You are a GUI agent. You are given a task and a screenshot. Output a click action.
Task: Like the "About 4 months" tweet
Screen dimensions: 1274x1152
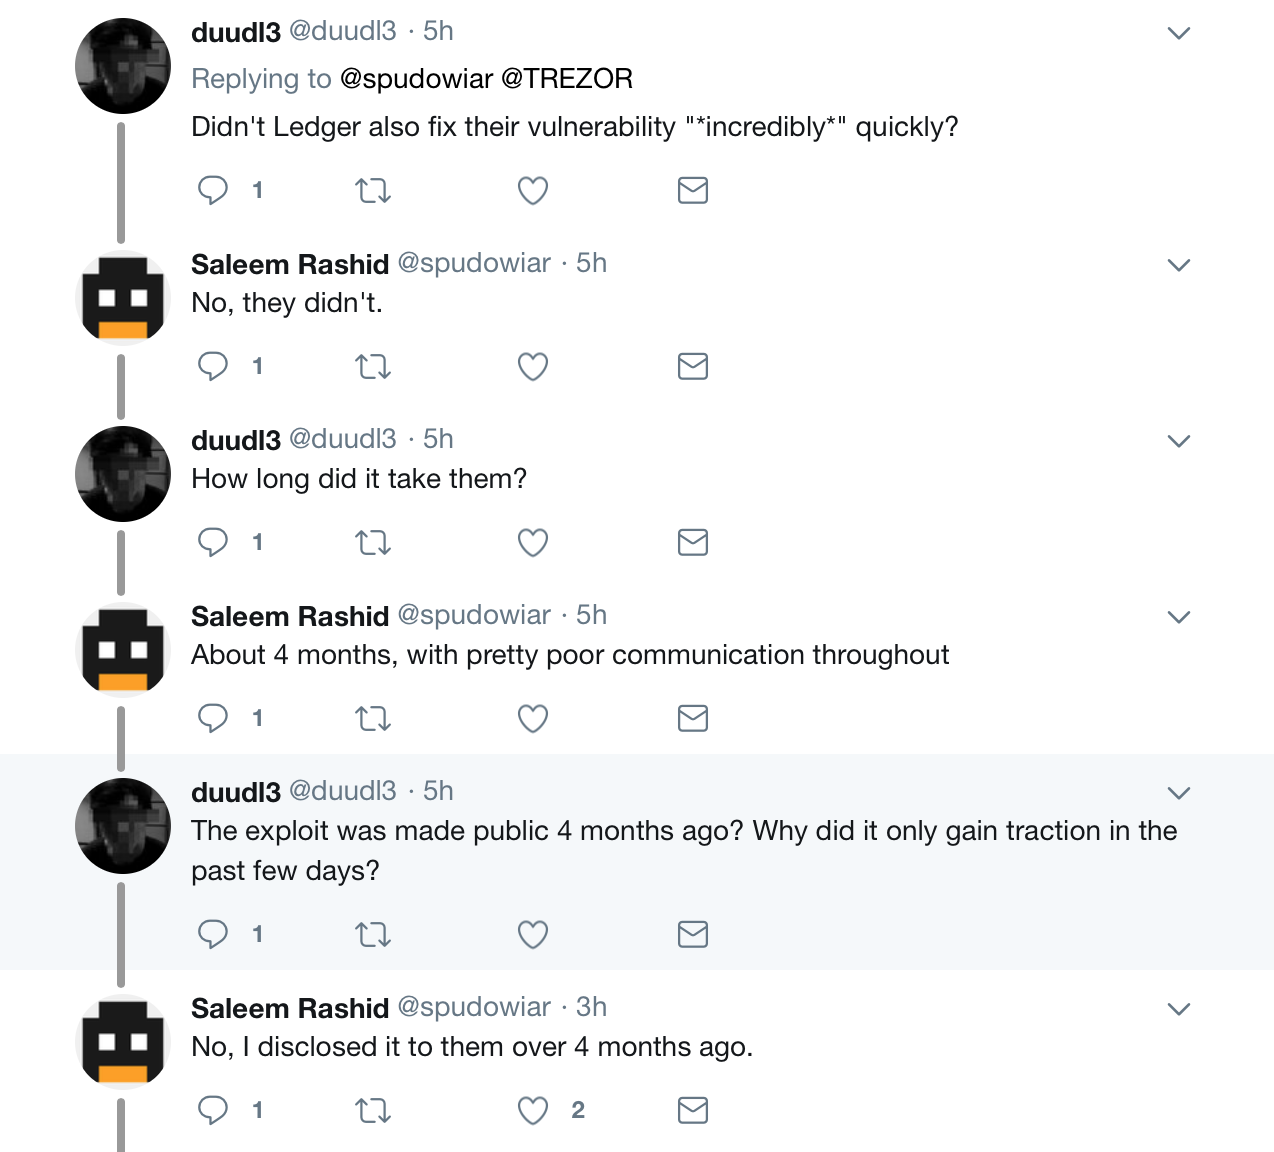click(x=533, y=718)
